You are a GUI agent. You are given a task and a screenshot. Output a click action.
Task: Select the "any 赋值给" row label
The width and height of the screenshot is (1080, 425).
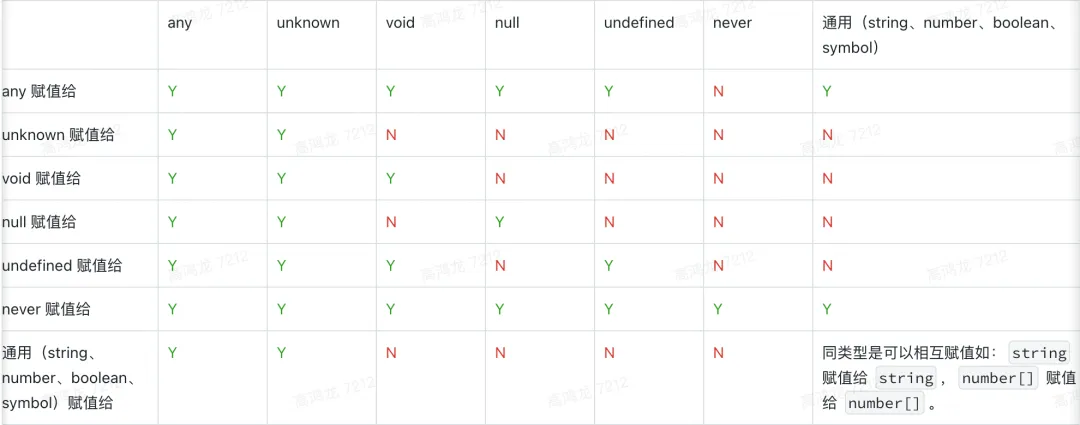pyautogui.click(x=39, y=91)
